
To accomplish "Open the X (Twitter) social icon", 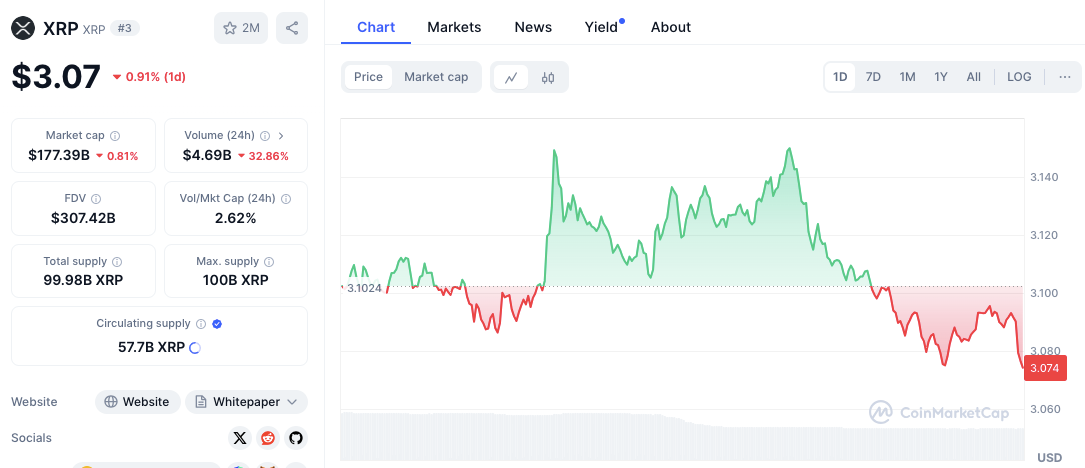I will point(239,438).
